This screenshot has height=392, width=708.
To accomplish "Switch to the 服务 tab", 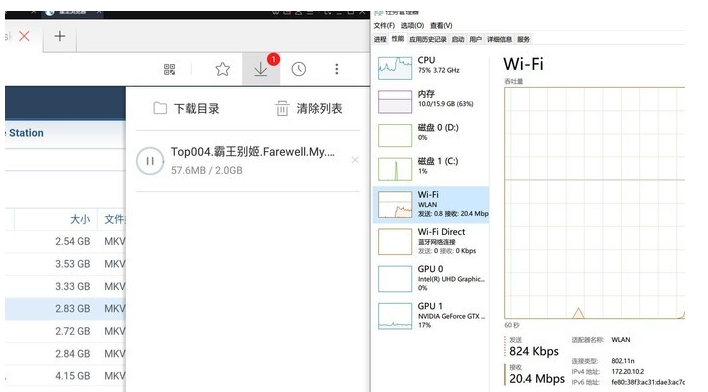I will 523,39.
